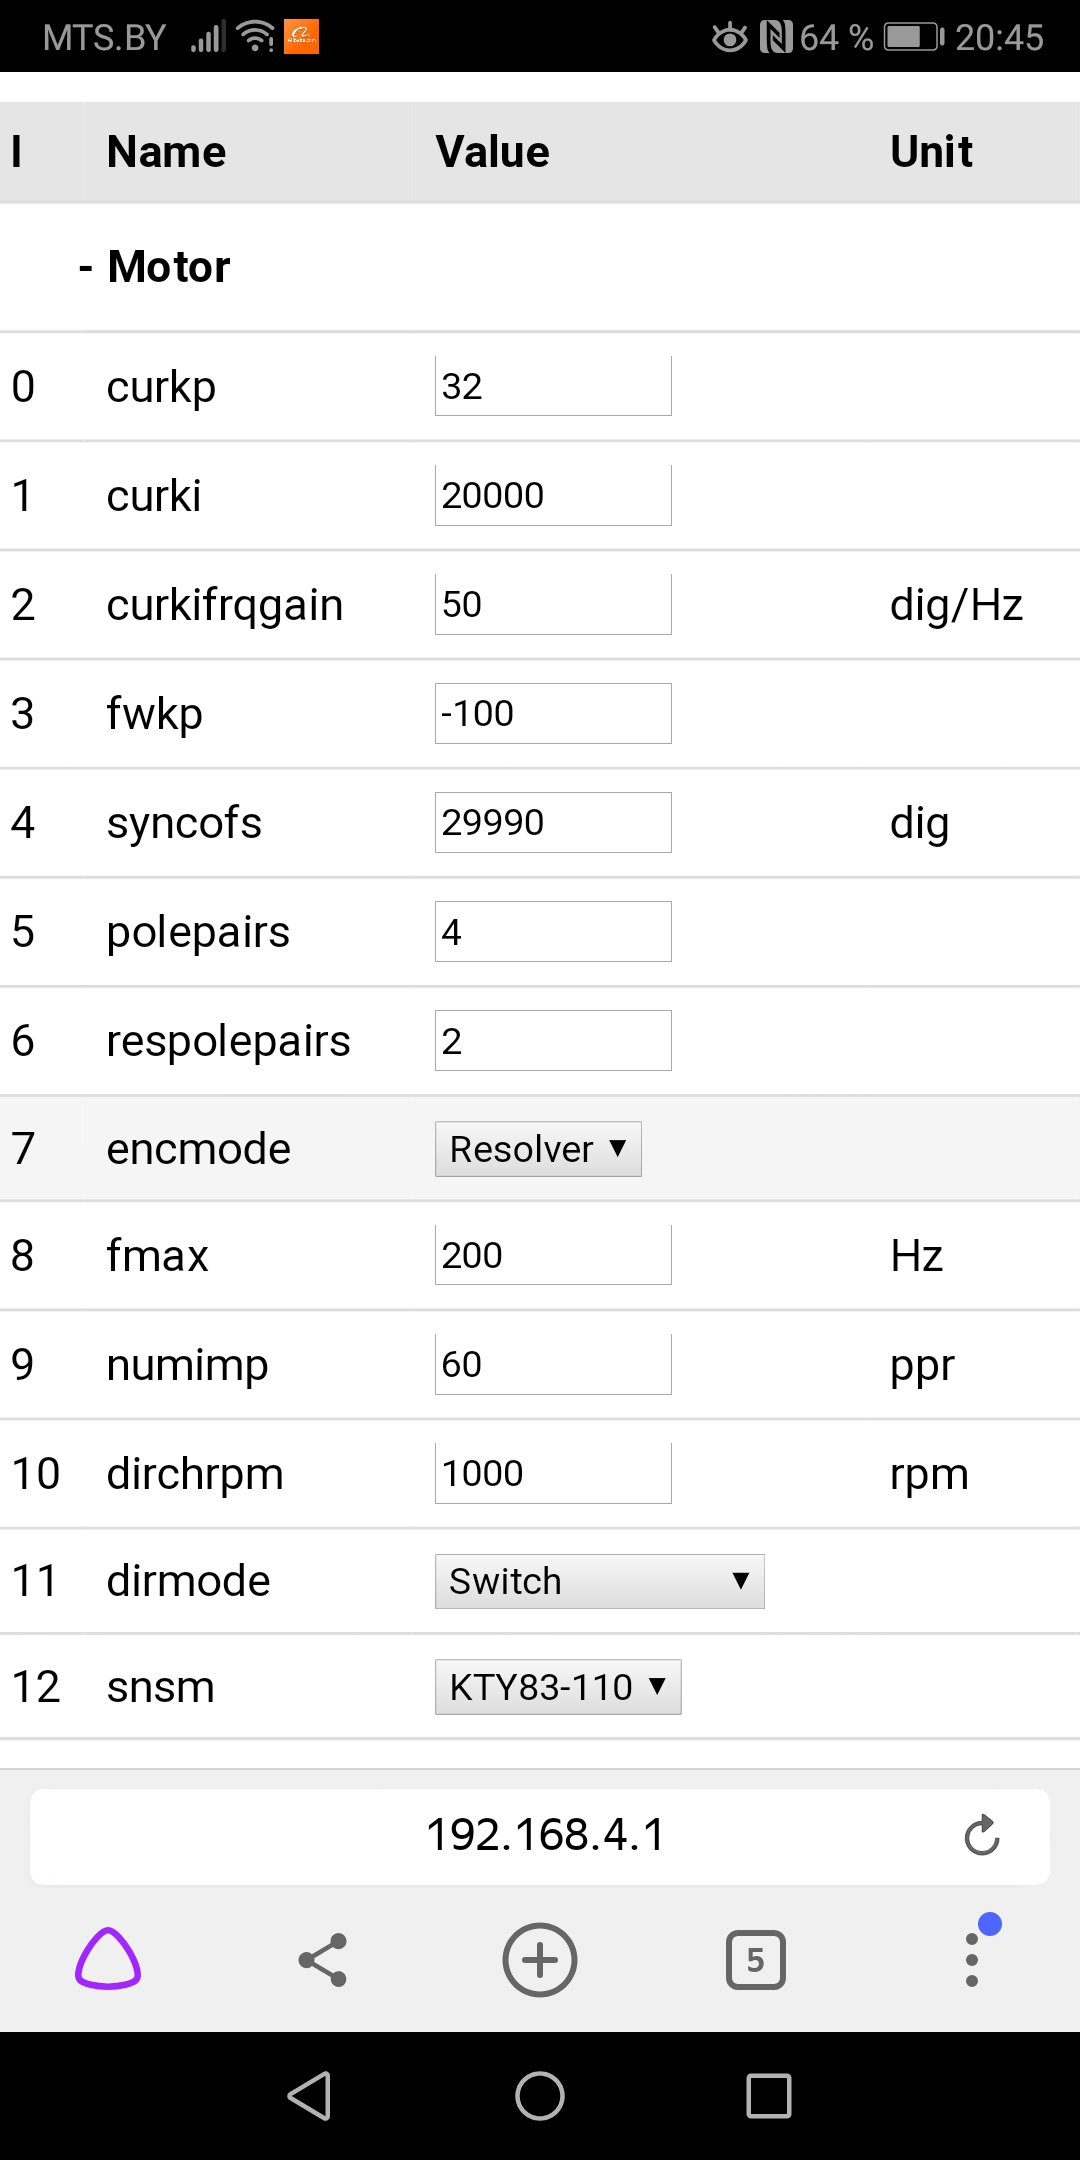Open the dirmode Switch dropdown
The width and height of the screenshot is (1080, 2160).
click(x=599, y=1581)
